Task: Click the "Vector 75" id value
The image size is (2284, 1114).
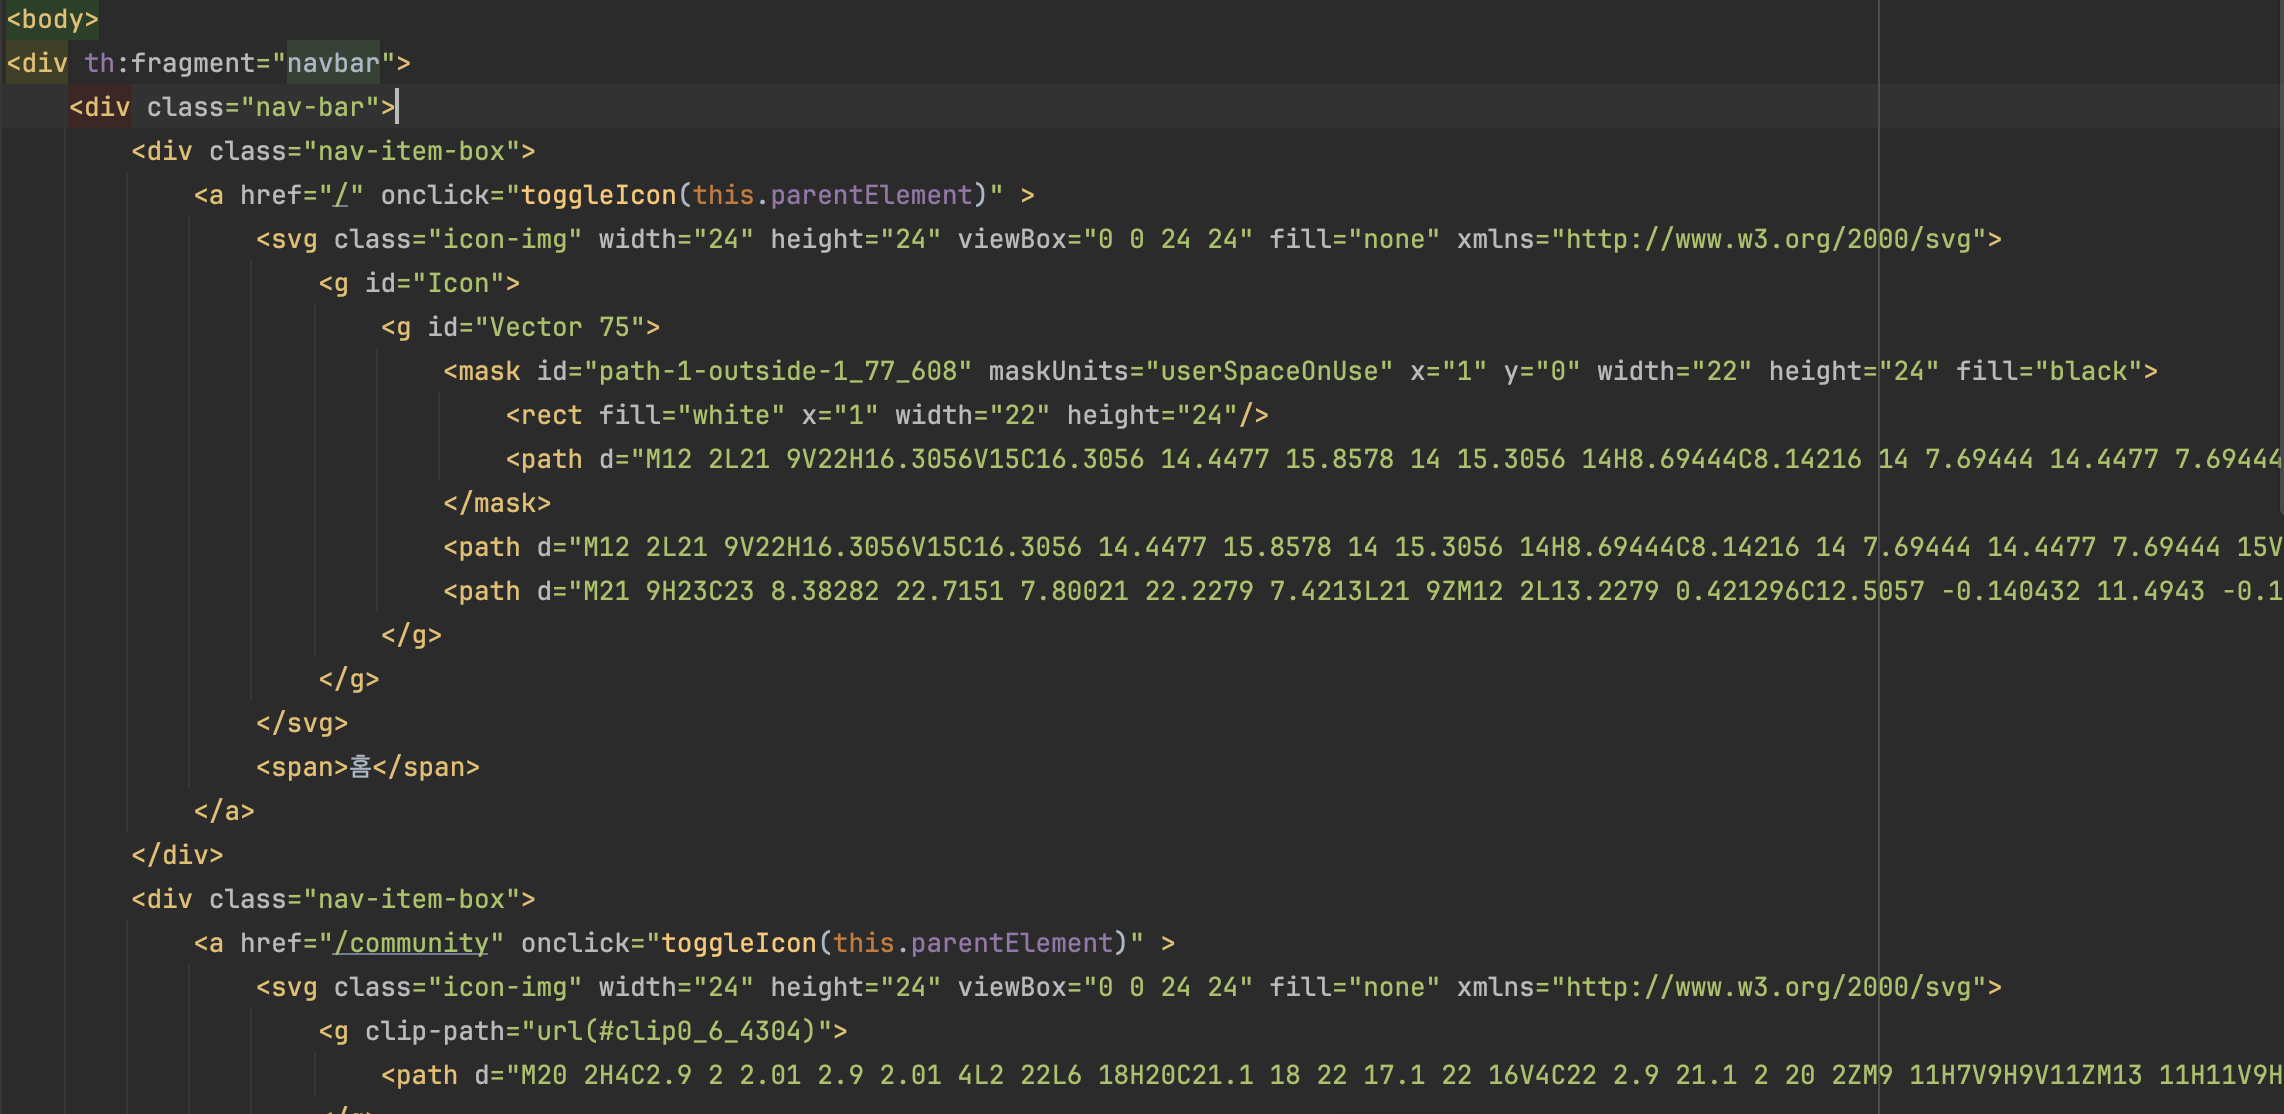Action: tap(559, 327)
